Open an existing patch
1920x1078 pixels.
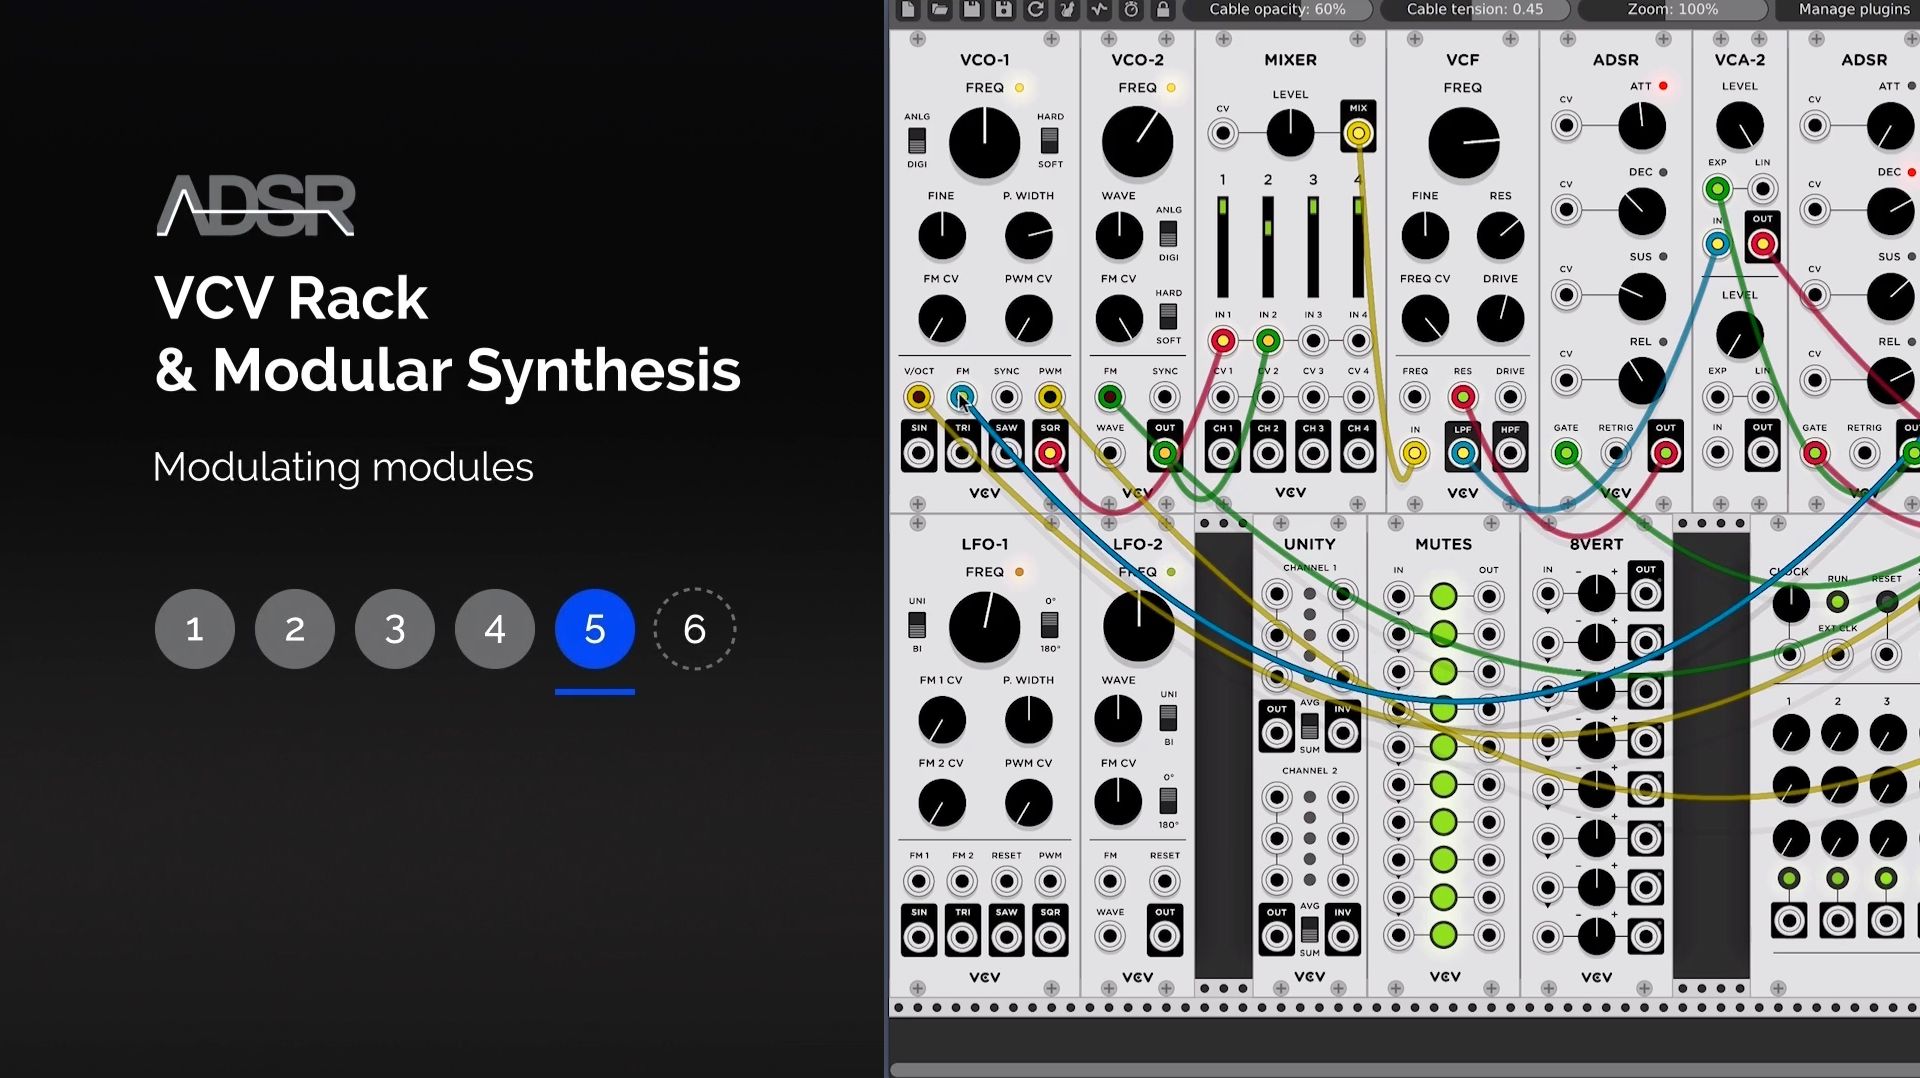[939, 10]
